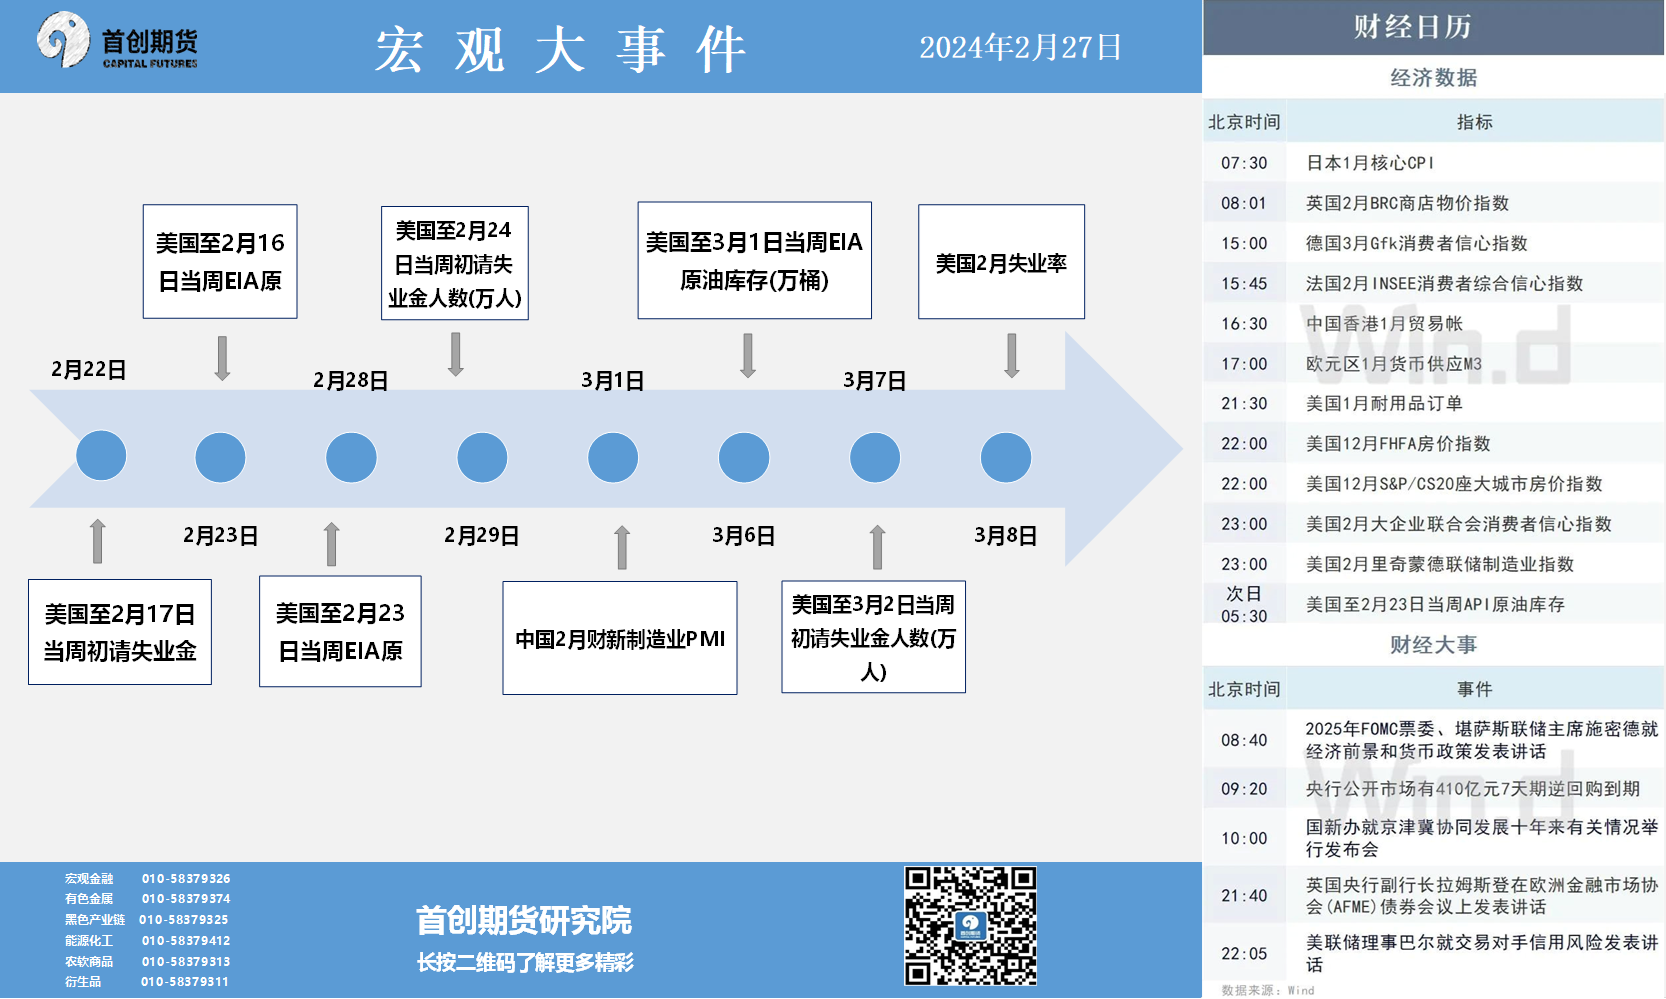Click the 美国至2月24日当周初请失业金人数 event box
Image resolution: width=1666 pixels, height=999 pixels.
pos(455,264)
